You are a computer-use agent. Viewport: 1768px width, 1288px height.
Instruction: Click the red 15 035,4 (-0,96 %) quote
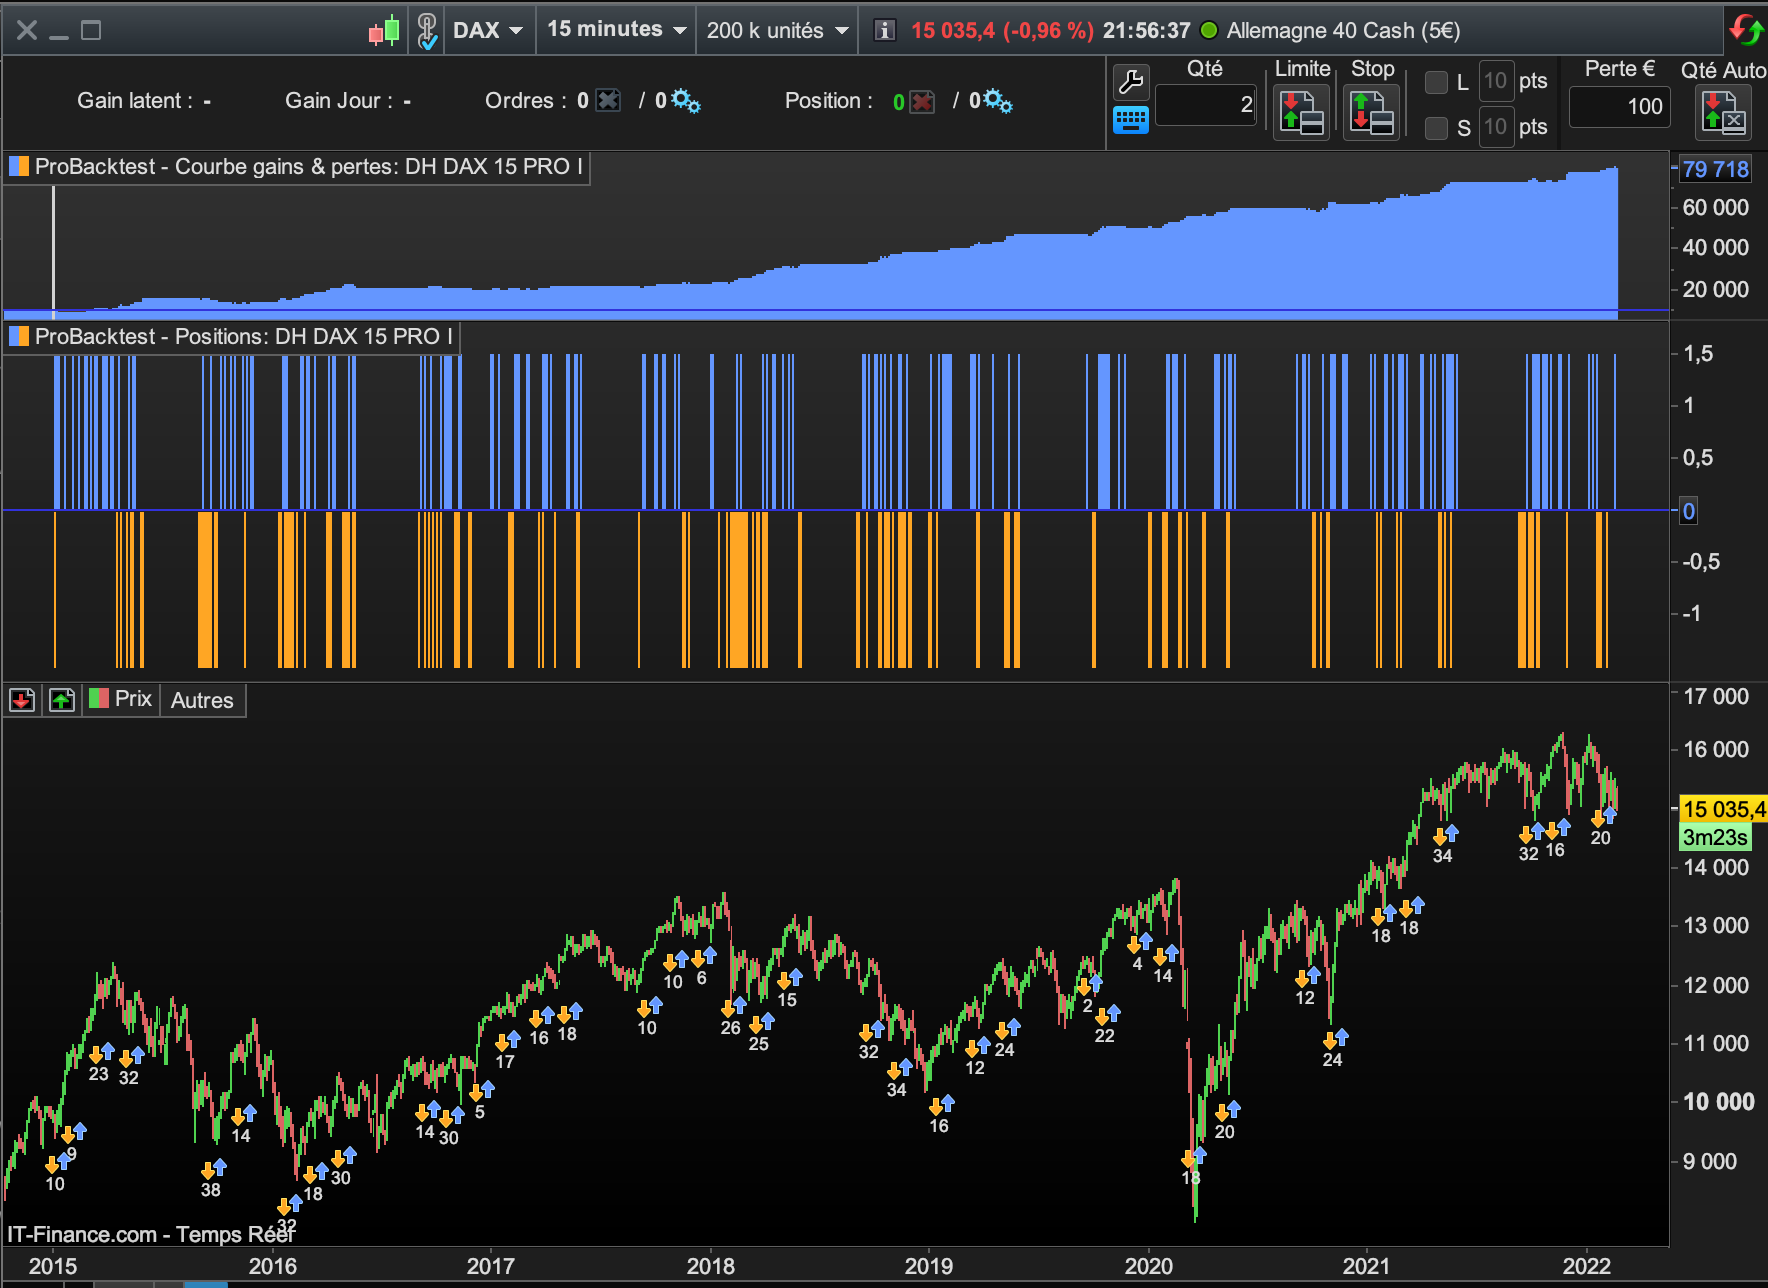(x=1002, y=30)
